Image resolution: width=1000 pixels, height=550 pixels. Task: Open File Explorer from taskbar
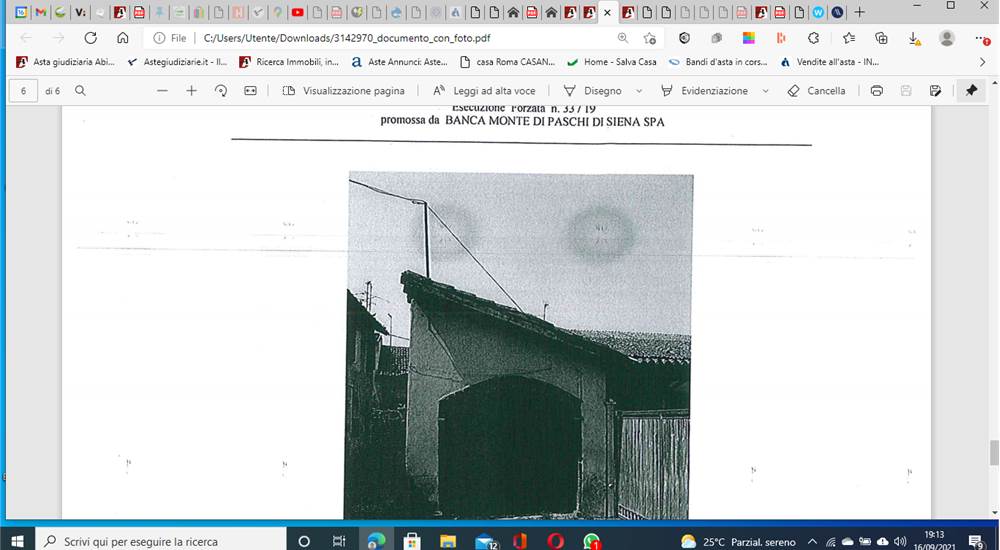click(x=448, y=541)
